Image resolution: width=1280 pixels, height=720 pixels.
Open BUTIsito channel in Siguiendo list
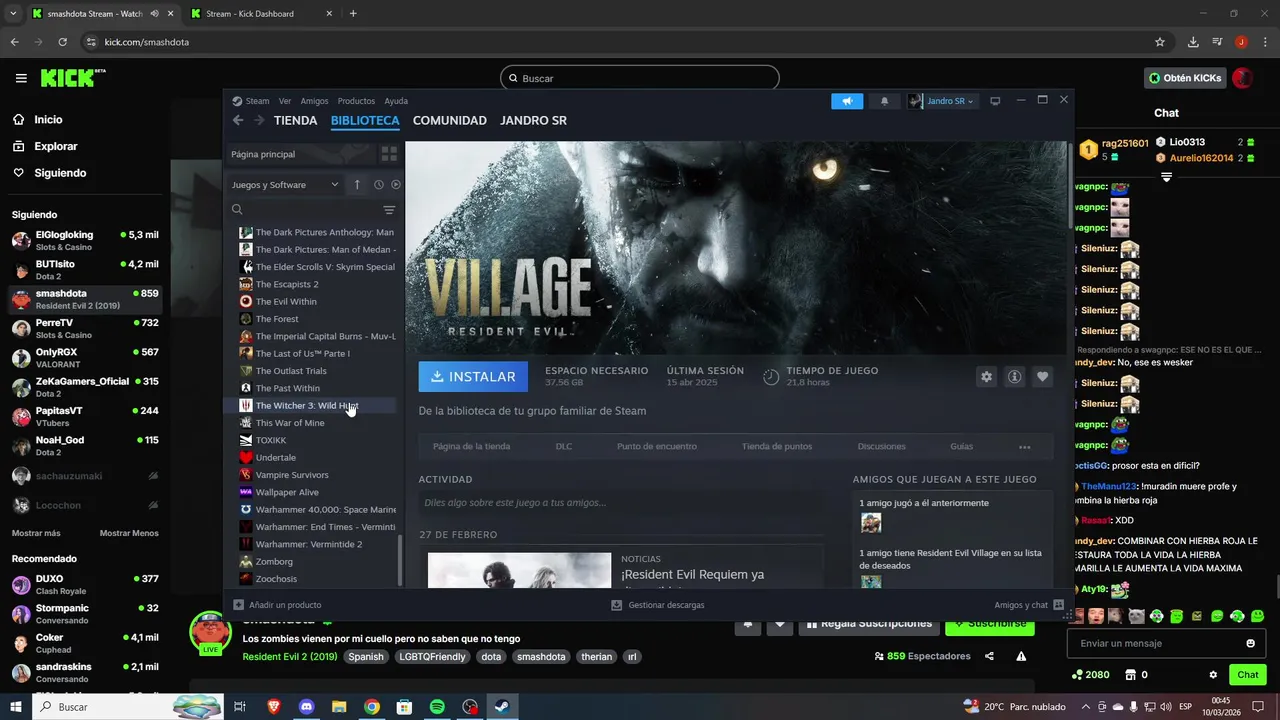tap(85, 270)
